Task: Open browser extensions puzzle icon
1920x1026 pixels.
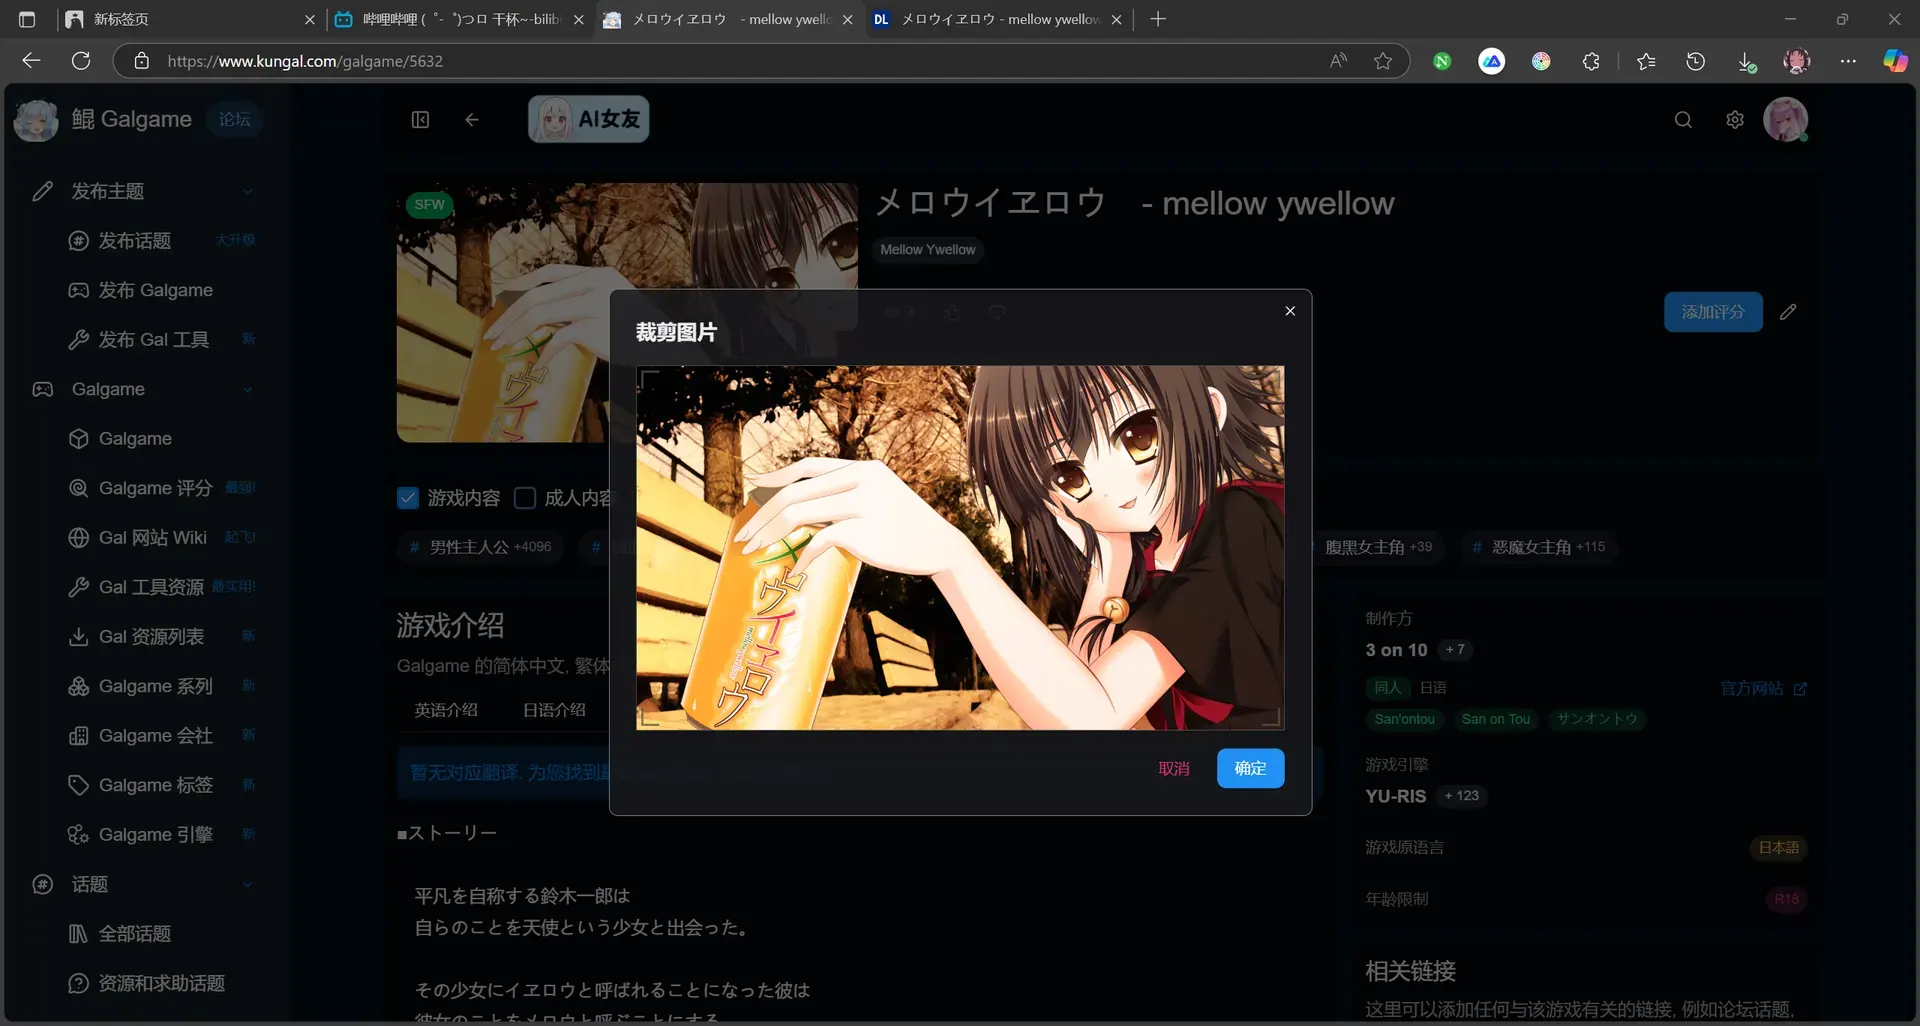Action: pyautogui.click(x=1591, y=61)
